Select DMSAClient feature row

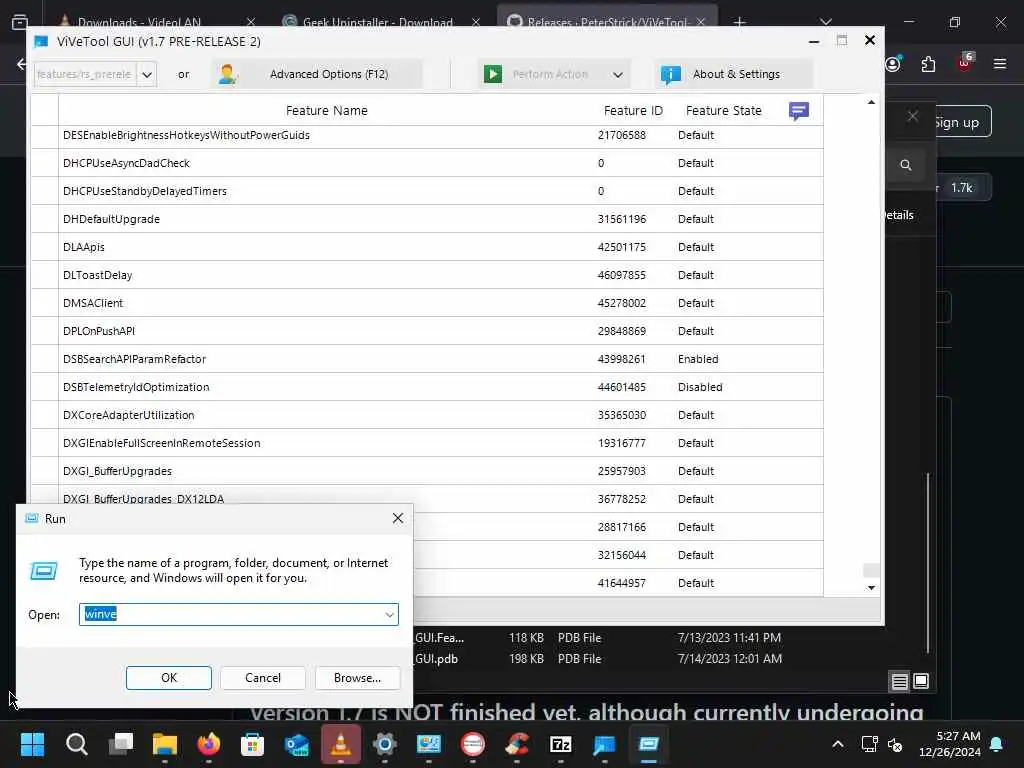[427, 304]
